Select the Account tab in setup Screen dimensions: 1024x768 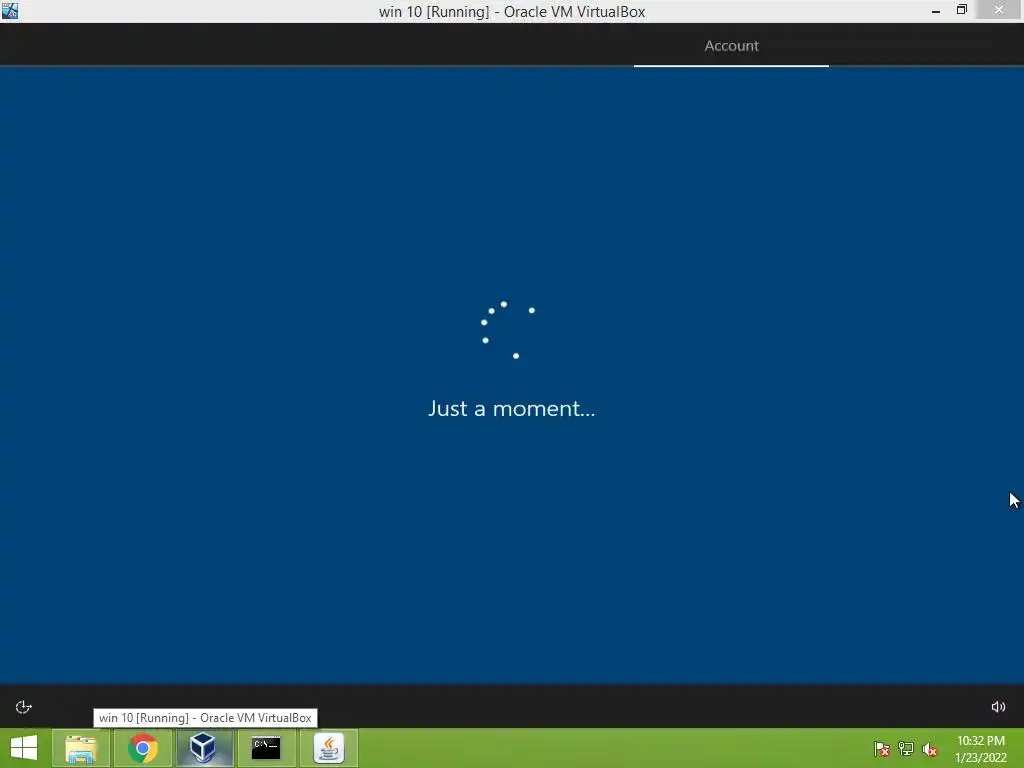tap(731, 46)
